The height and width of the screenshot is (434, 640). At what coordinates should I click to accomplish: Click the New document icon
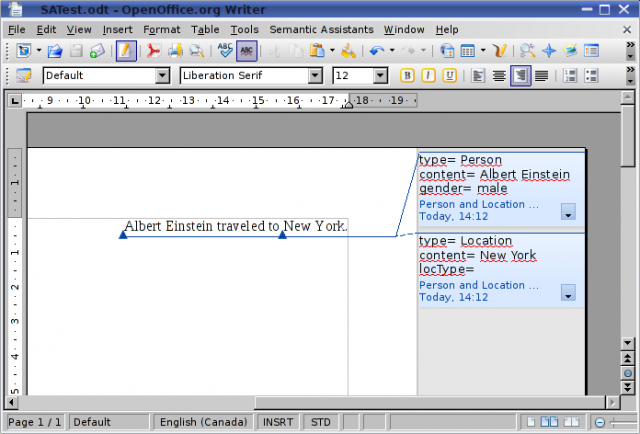point(24,51)
